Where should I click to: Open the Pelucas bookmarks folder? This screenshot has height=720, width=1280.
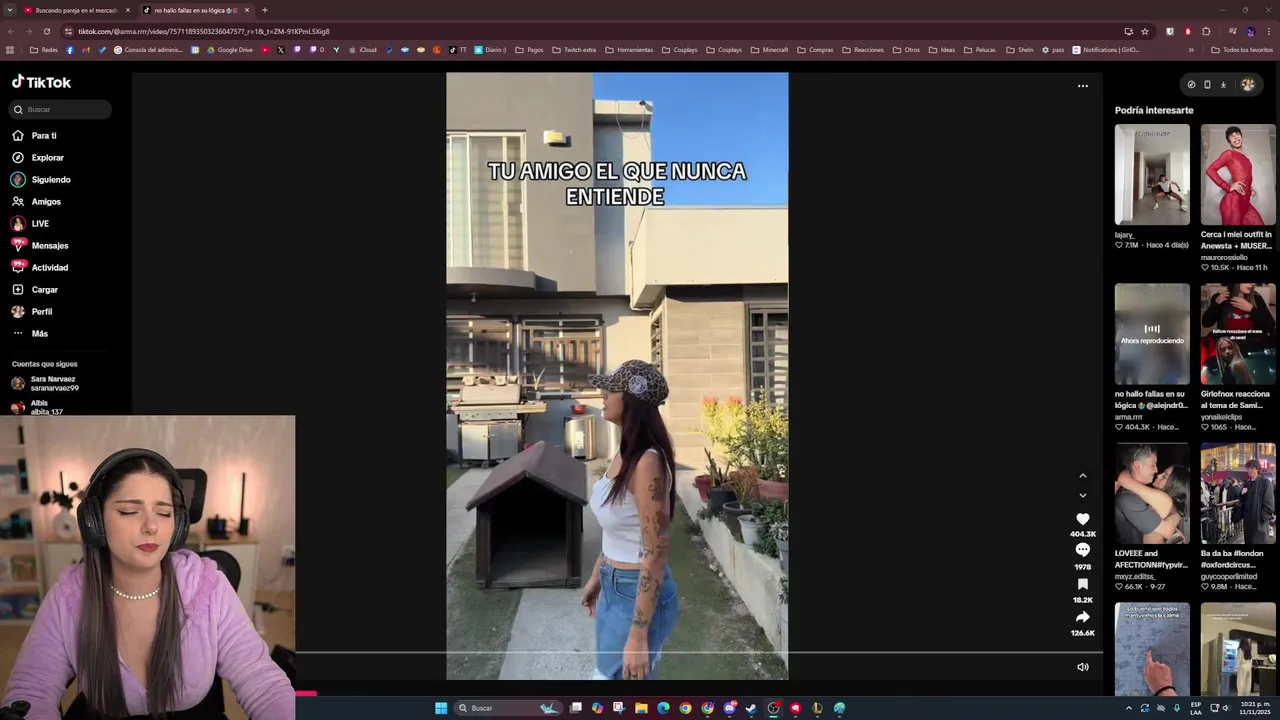click(x=980, y=50)
